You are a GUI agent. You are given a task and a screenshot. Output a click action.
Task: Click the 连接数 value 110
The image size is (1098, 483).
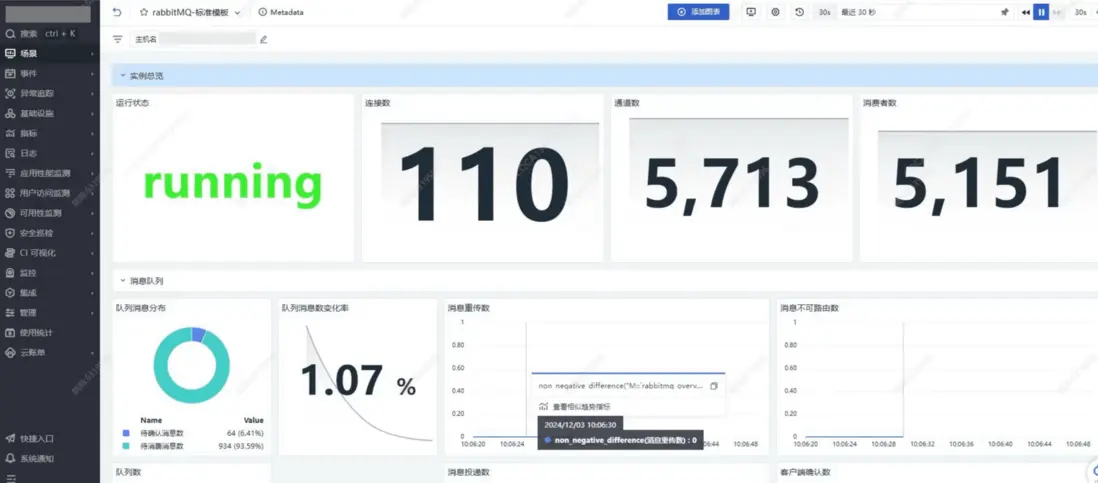click(484, 186)
